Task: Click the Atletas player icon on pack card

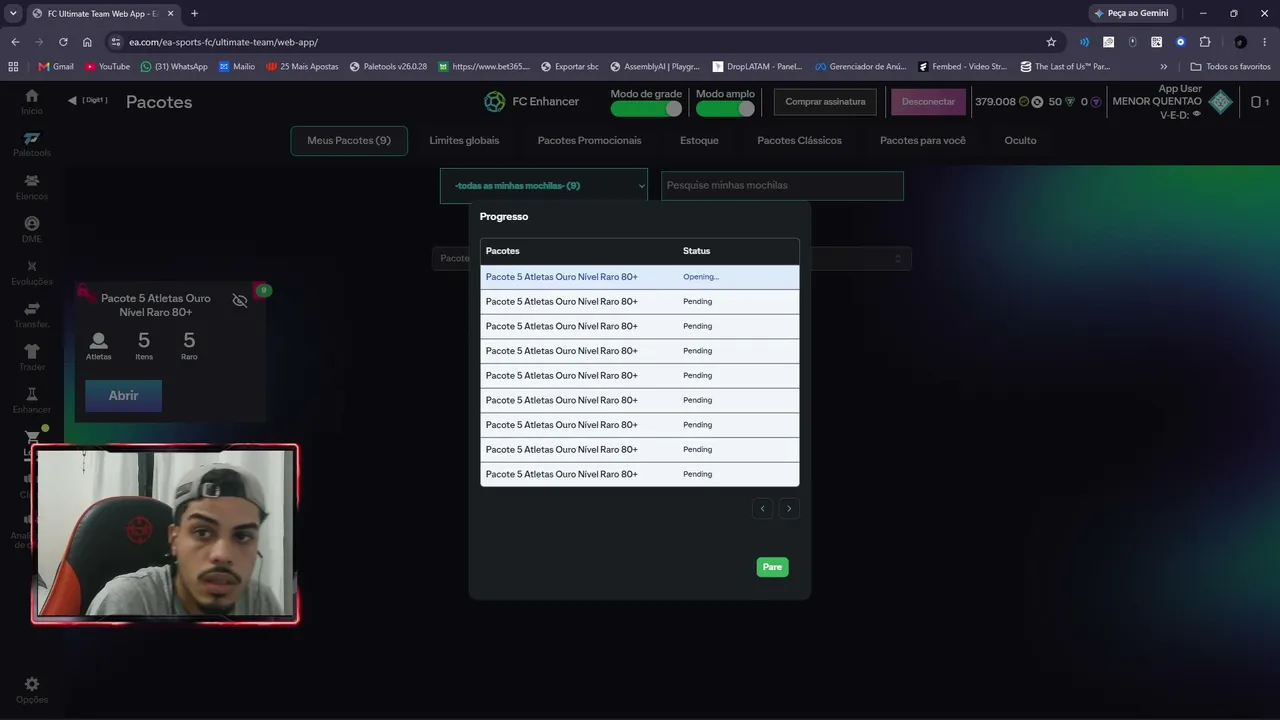Action: click(x=98, y=341)
